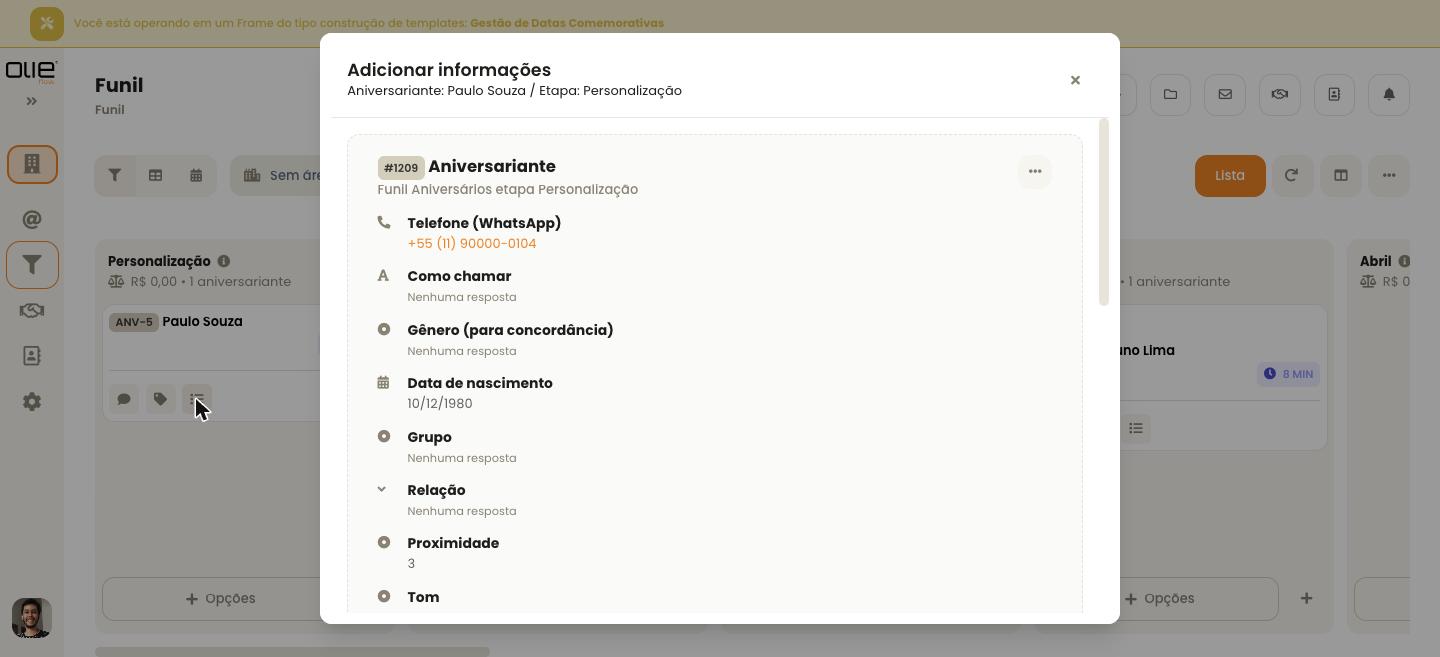Open the handshake icon in the top bar
This screenshot has height=657, width=1440.
[1279, 94]
